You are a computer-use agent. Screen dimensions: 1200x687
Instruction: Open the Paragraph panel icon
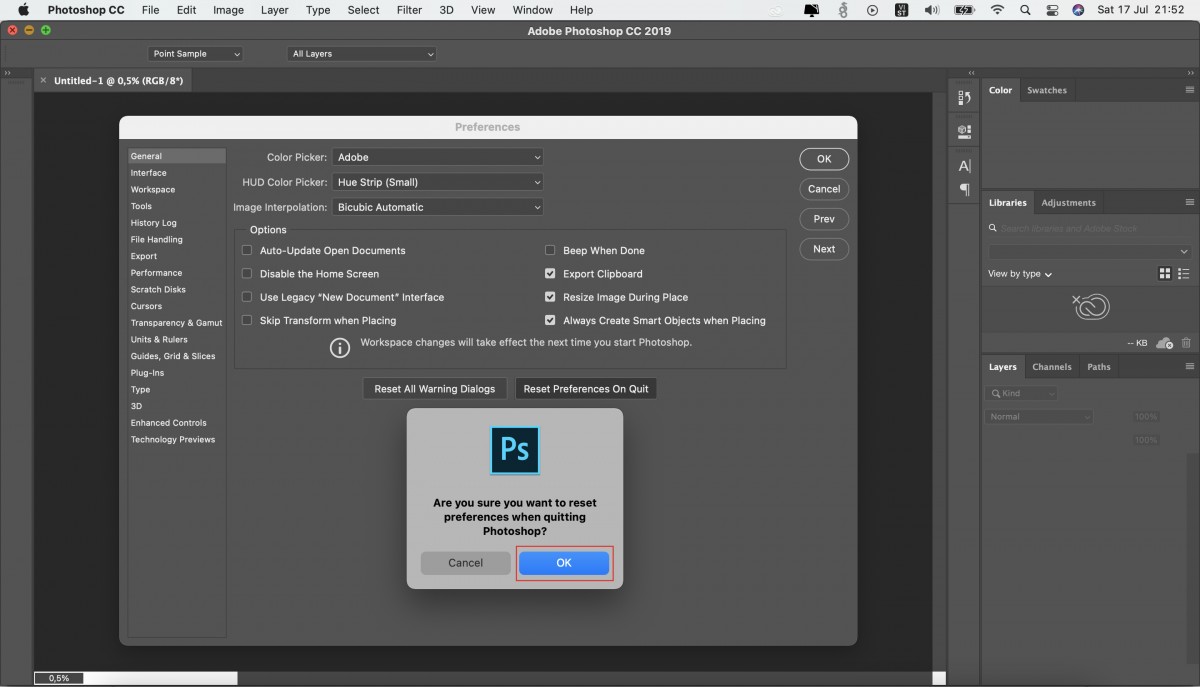pos(964,189)
